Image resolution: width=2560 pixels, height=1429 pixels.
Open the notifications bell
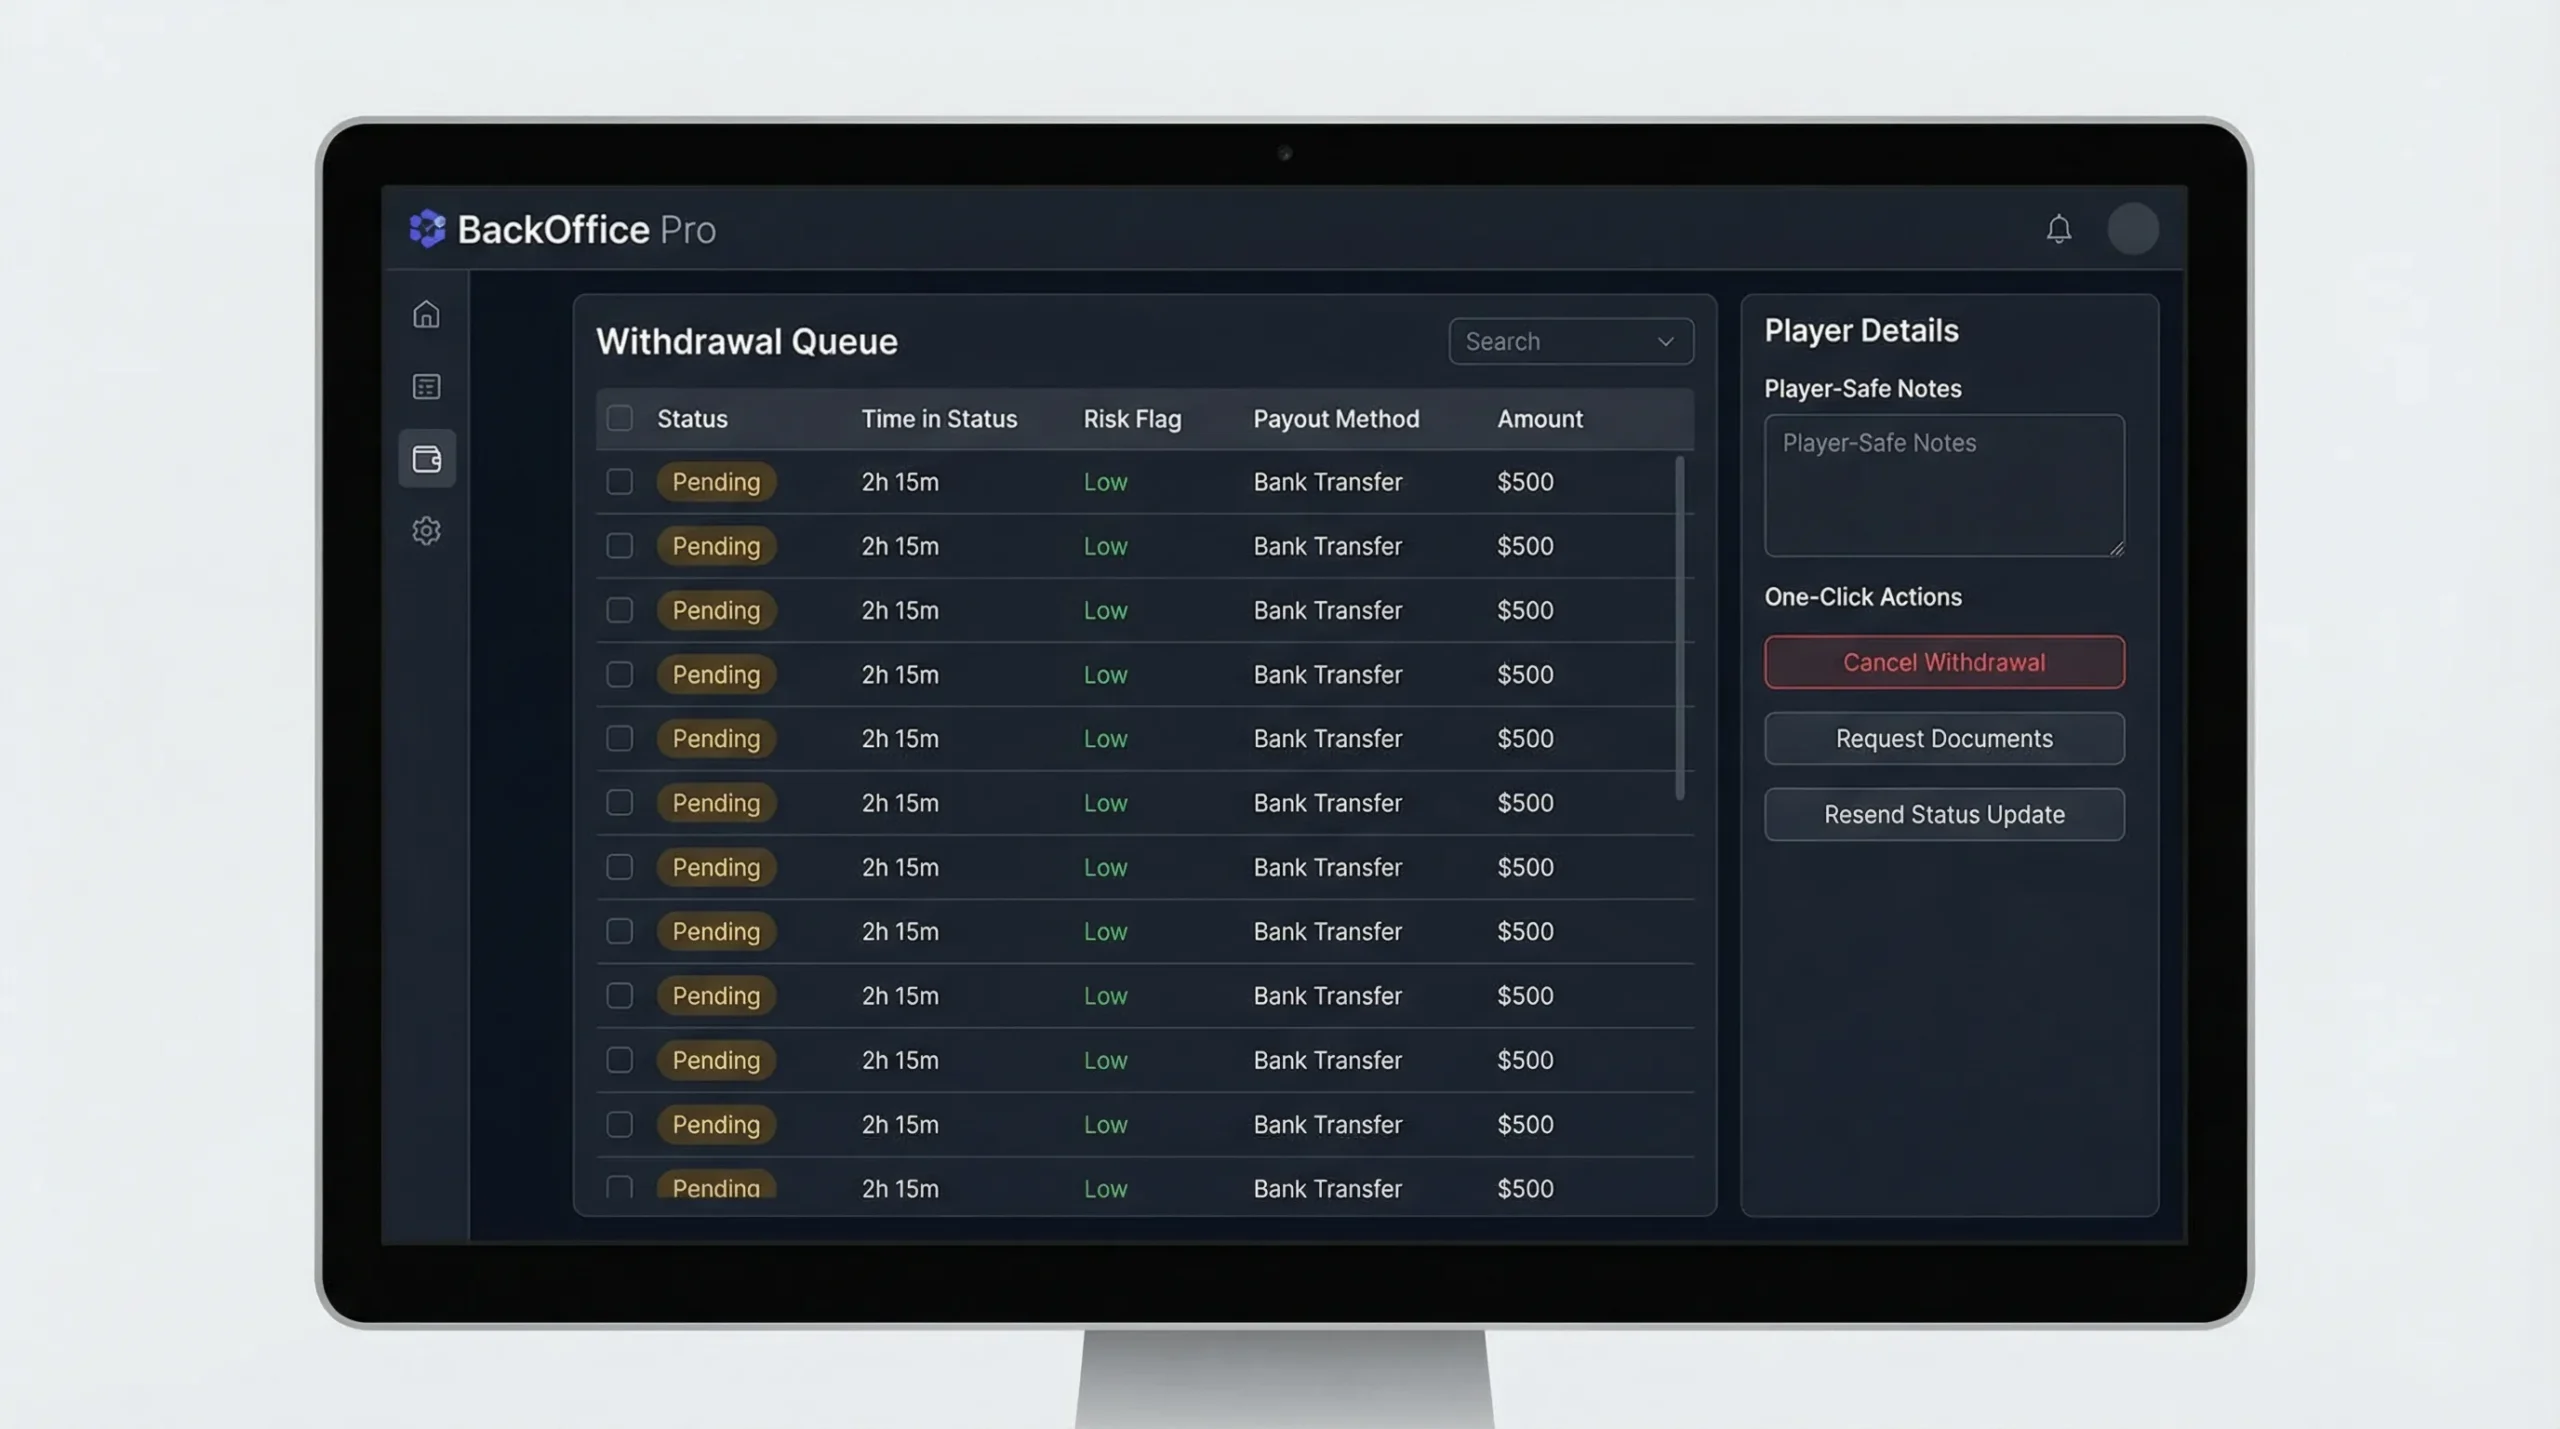coord(2058,229)
